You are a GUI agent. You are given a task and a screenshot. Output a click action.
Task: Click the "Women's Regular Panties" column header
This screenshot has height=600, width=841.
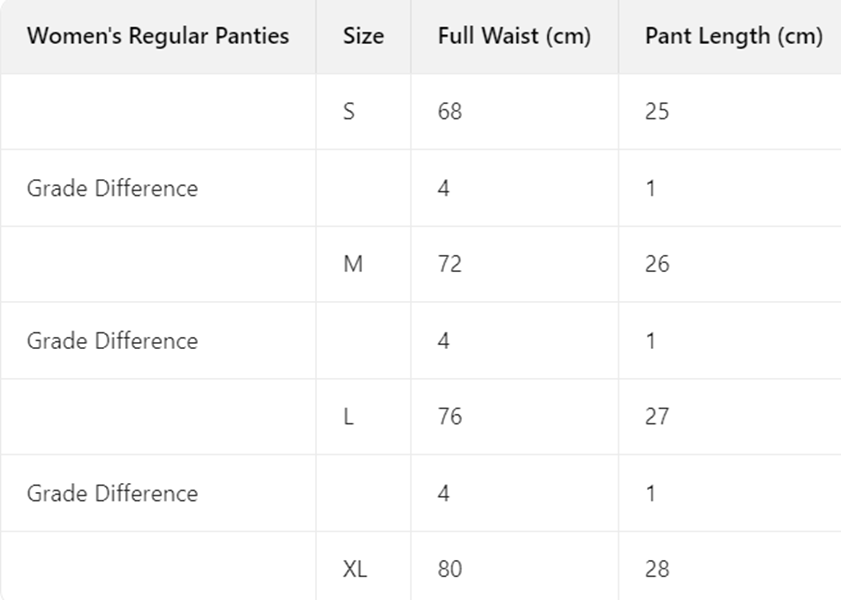[x=158, y=37]
